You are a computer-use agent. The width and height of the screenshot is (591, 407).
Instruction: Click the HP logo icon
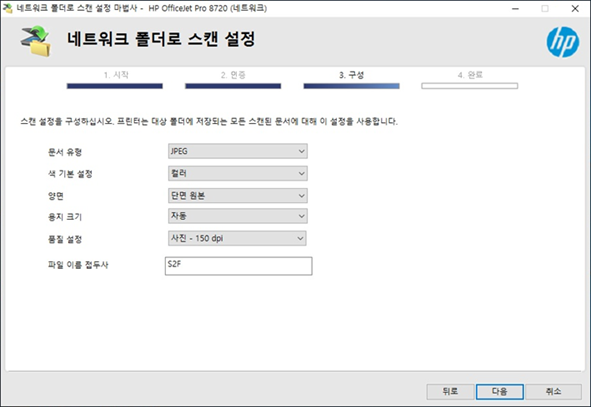(563, 42)
